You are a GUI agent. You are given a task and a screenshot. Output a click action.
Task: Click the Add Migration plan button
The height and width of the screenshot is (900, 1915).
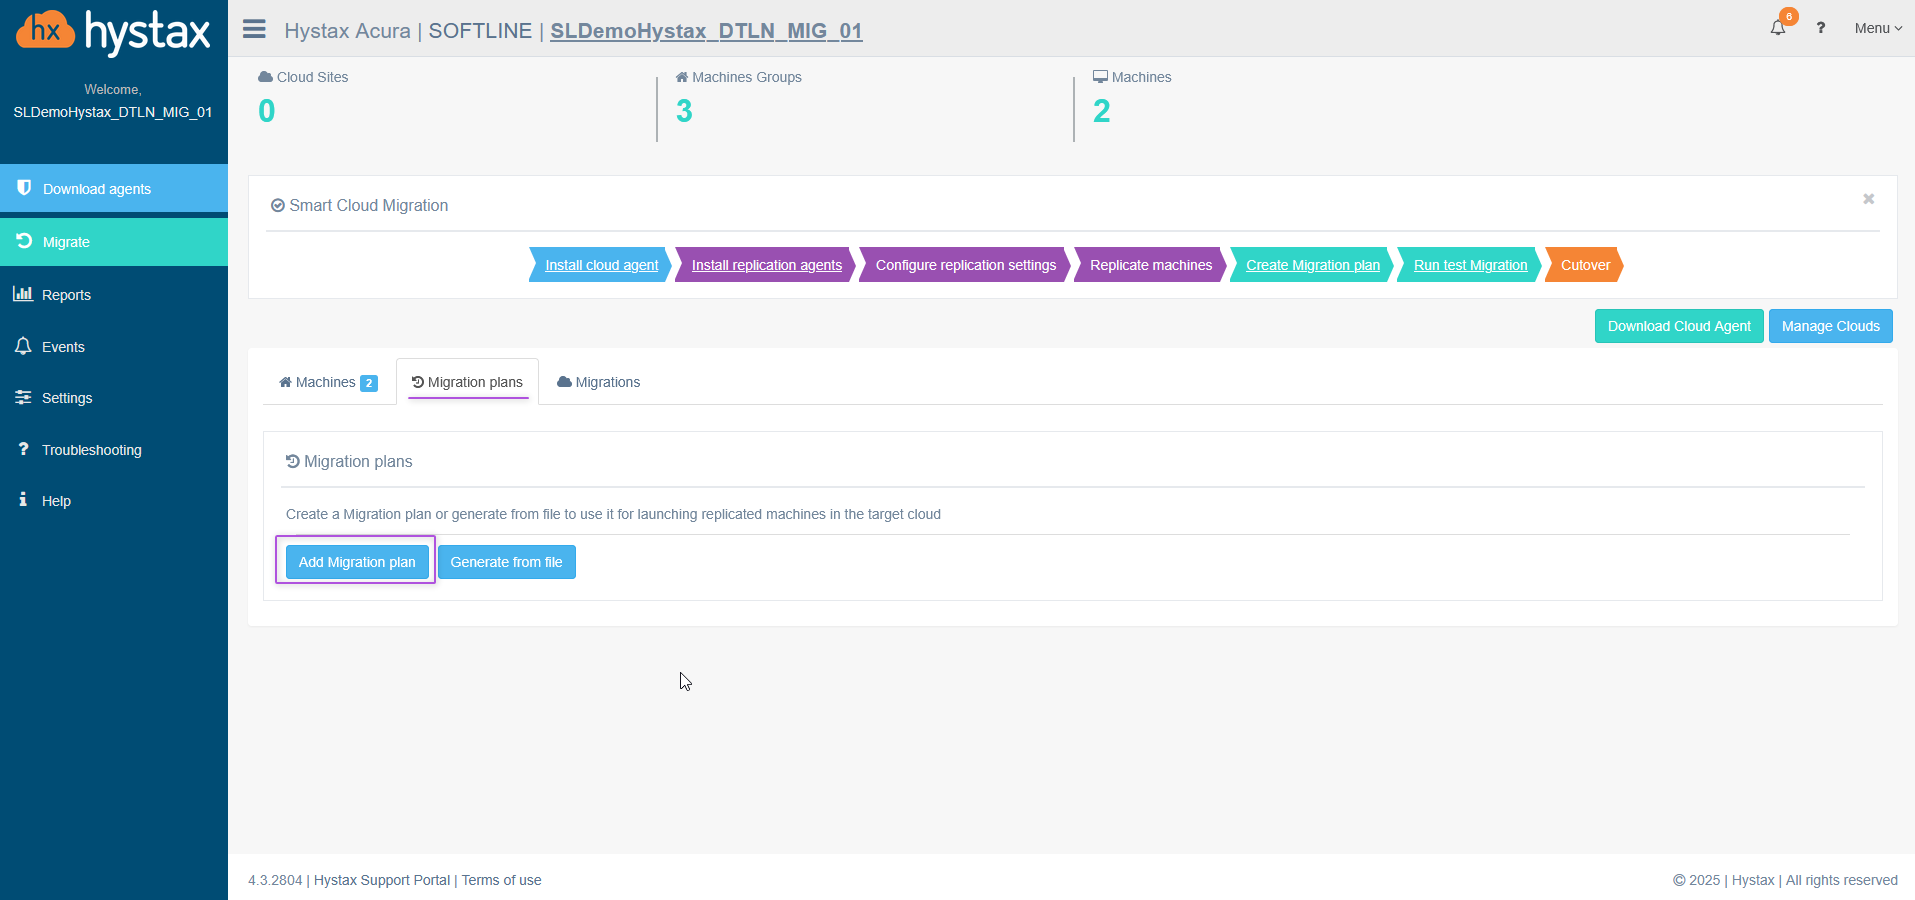coord(357,562)
